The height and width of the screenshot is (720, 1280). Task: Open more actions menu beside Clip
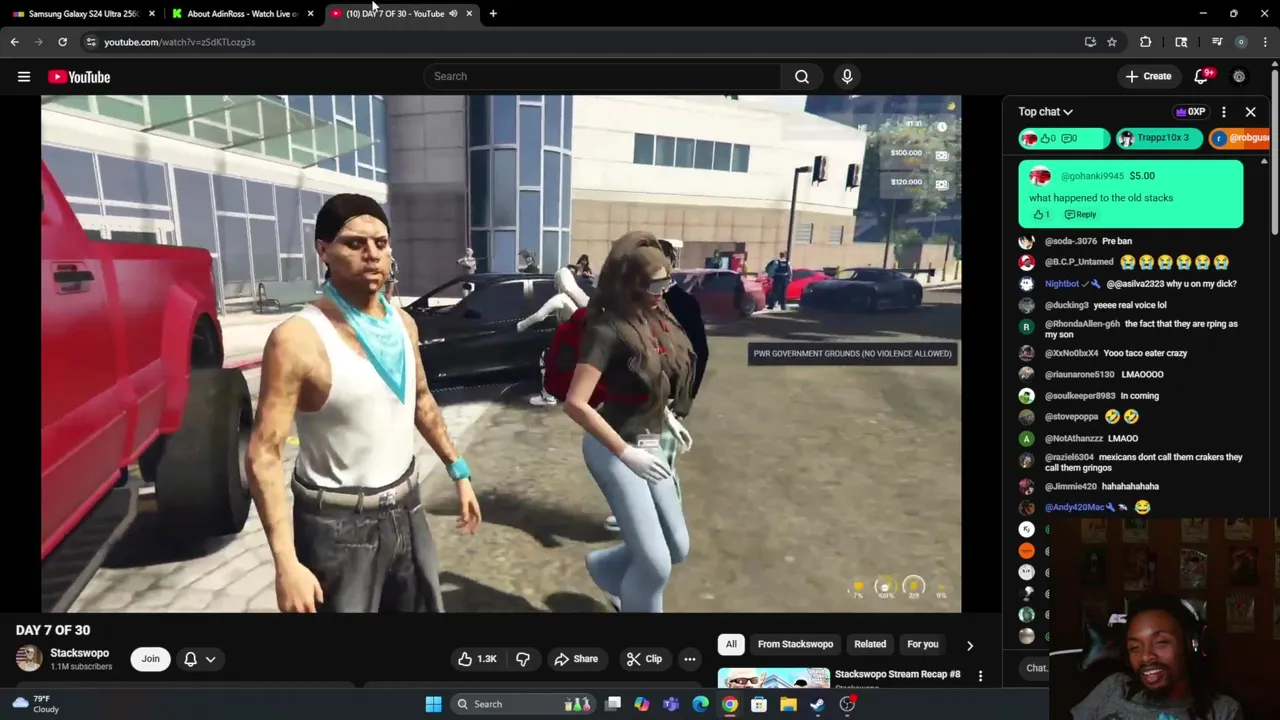click(x=689, y=659)
